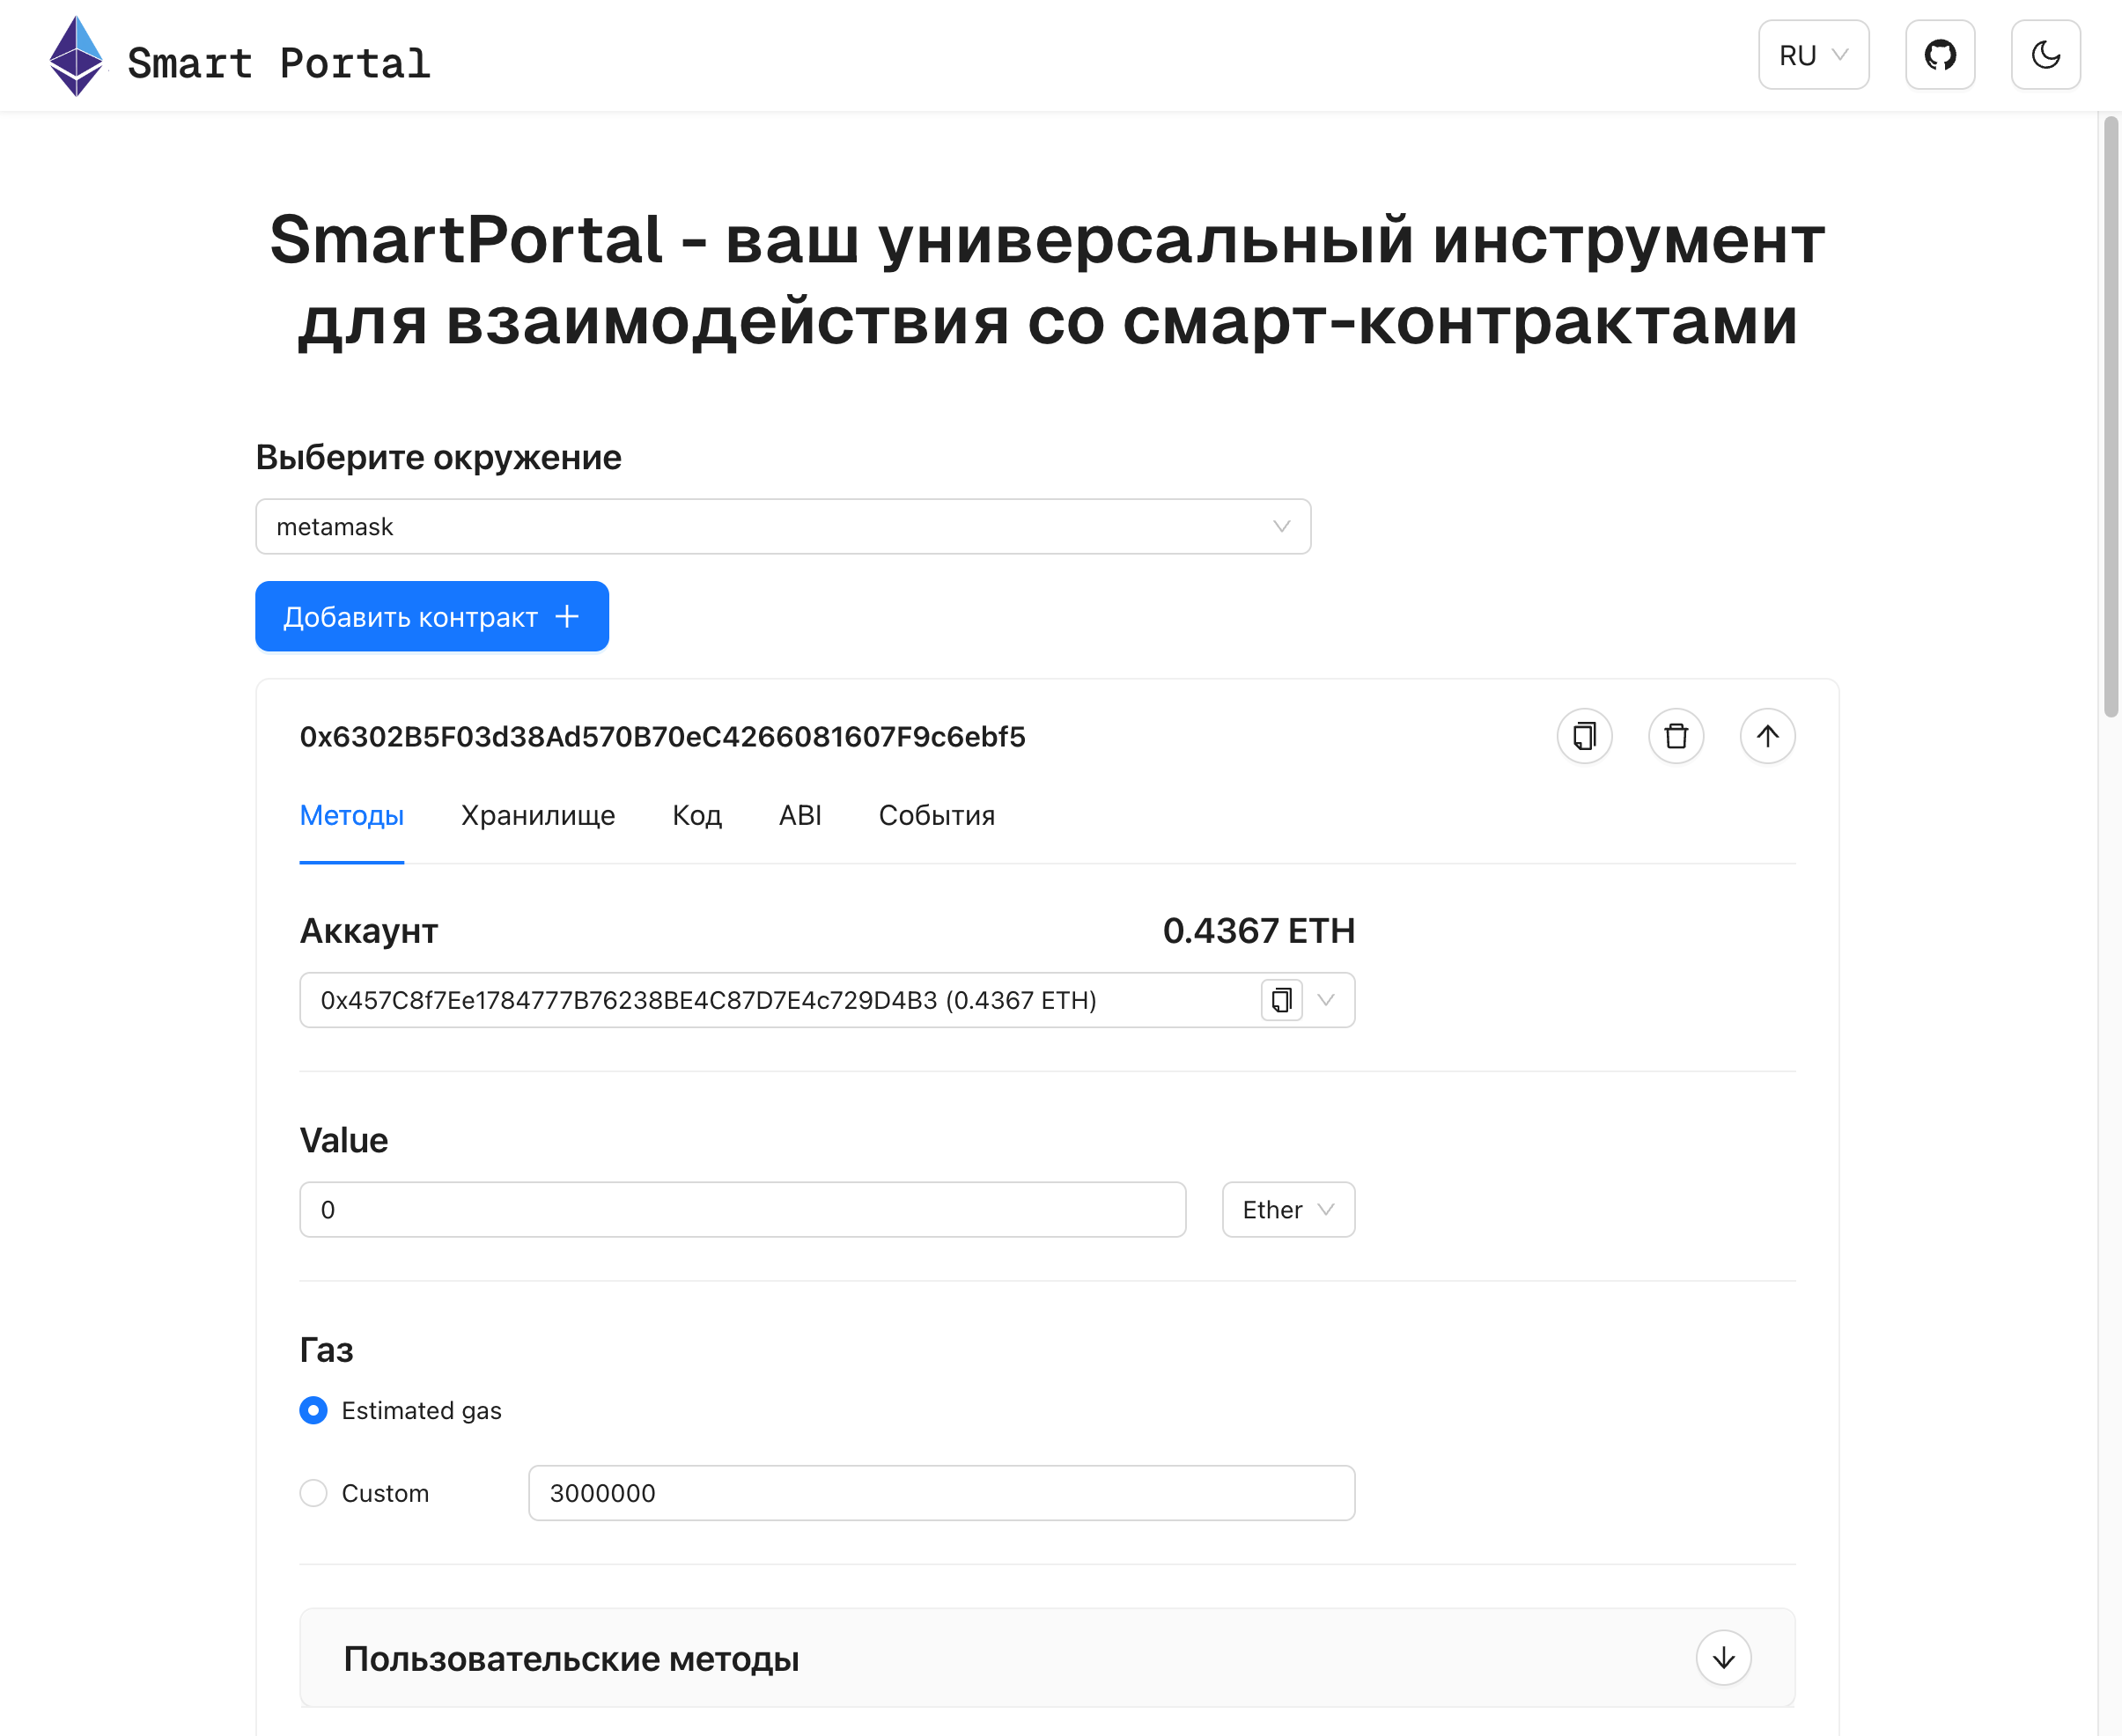Switch to the Хранилище tab
The image size is (2122, 1736).
click(x=537, y=815)
